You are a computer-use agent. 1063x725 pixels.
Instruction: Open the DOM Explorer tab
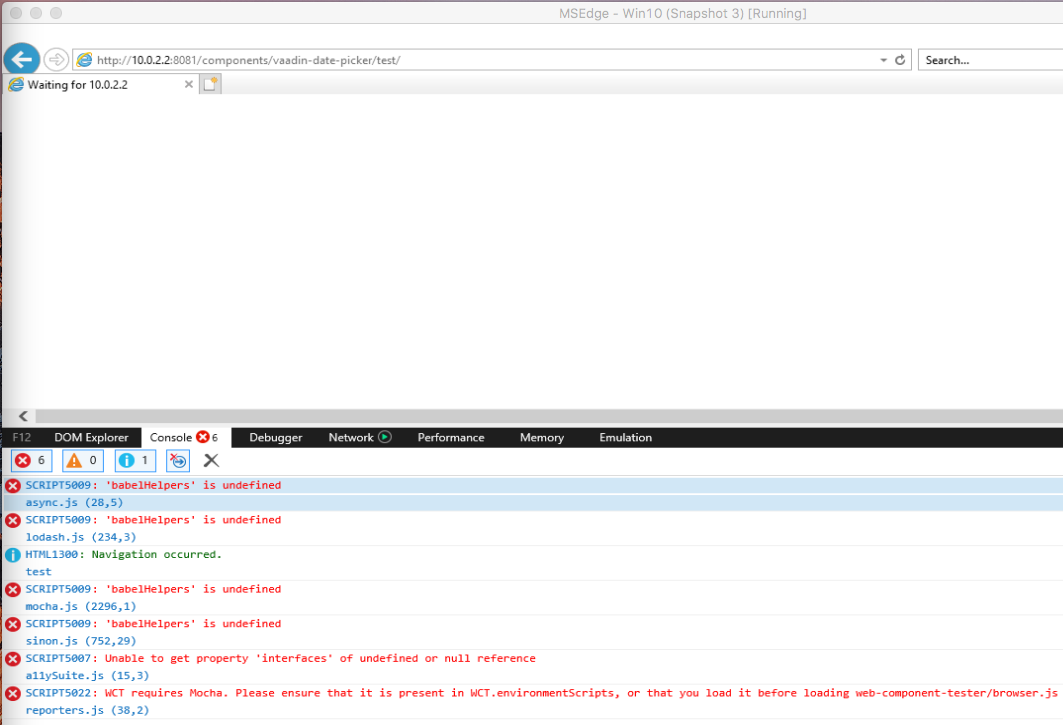point(91,437)
